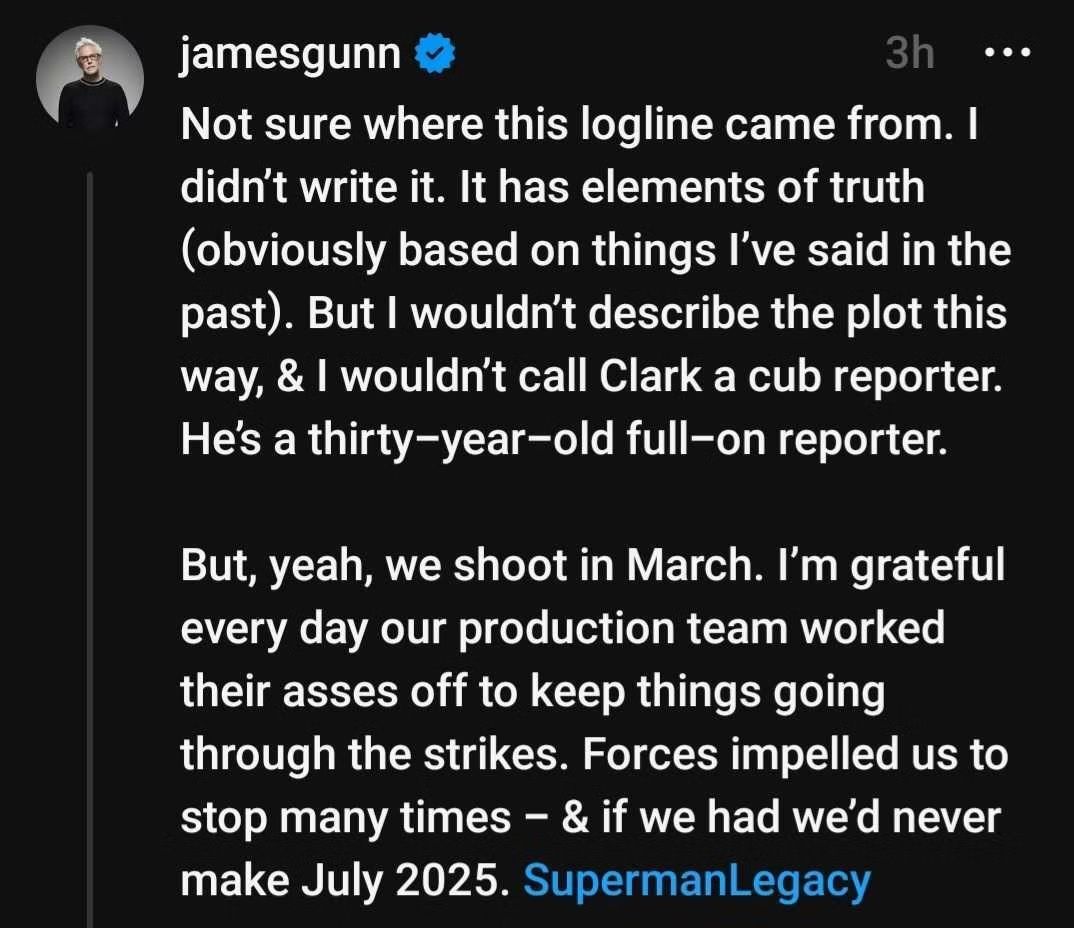The image size is (1074, 928).
Task: Click the line "their asses off to keep things going"
Action: tap(533, 692)
